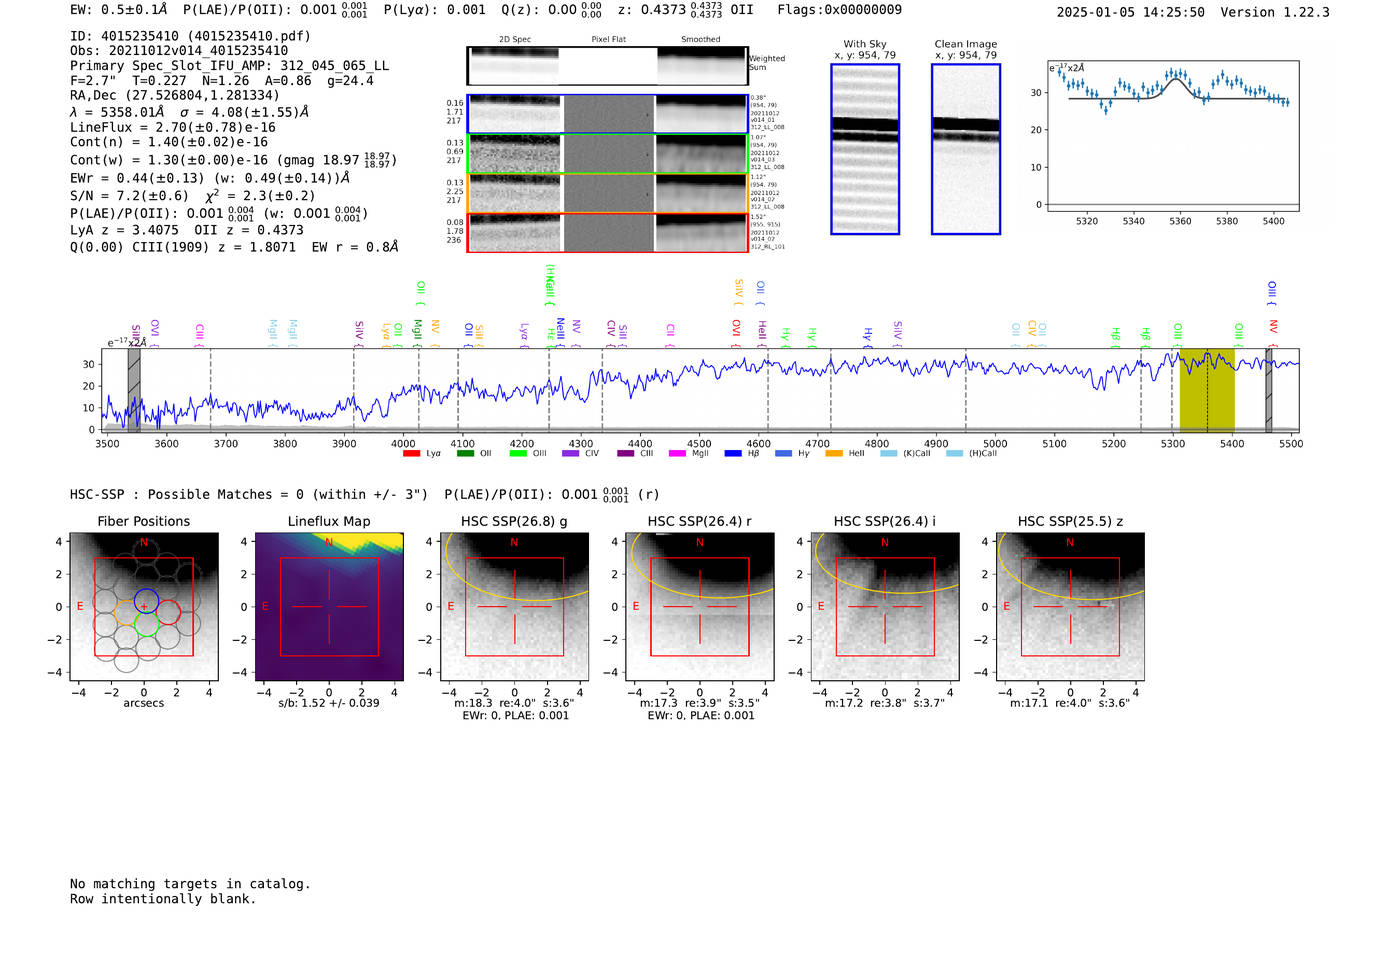Select the λ = 5358.01Å wavelength line
Screen dimensions: 1400x953
pyautogui.click(x=190, y=112)
